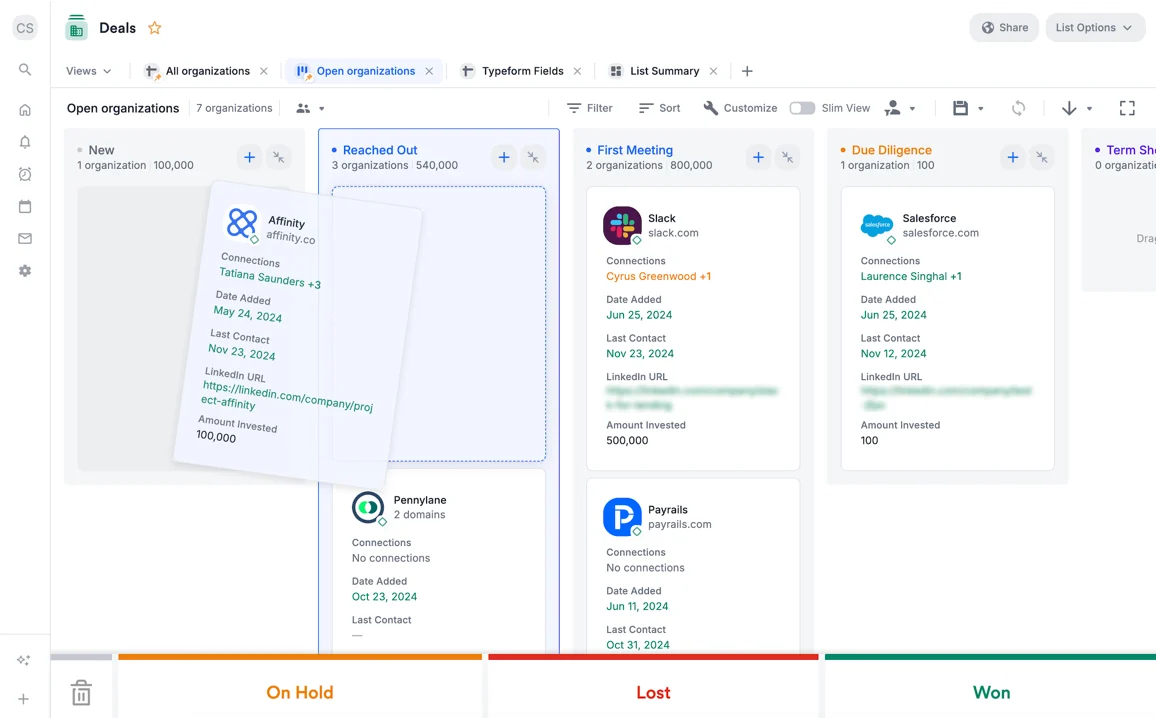
Task: Toggle the Slim View switch
Action: pyautogui.click(x=802, y=108)
